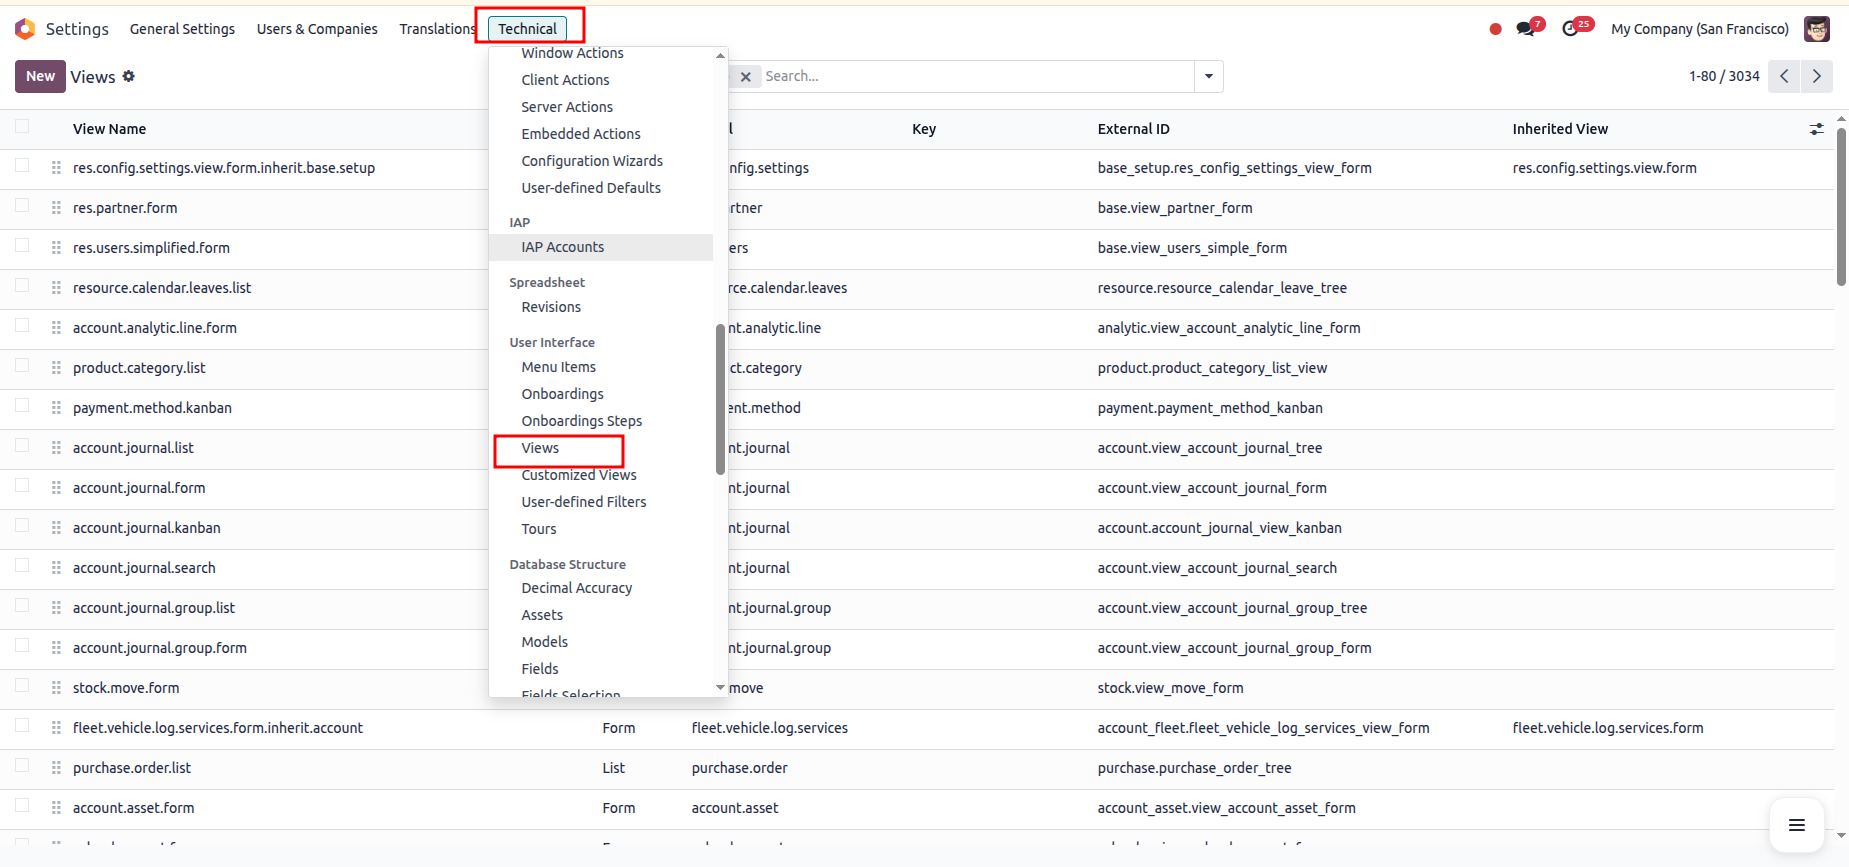
Task: Go to next page of records
Action: click(x=1816, y=76)
